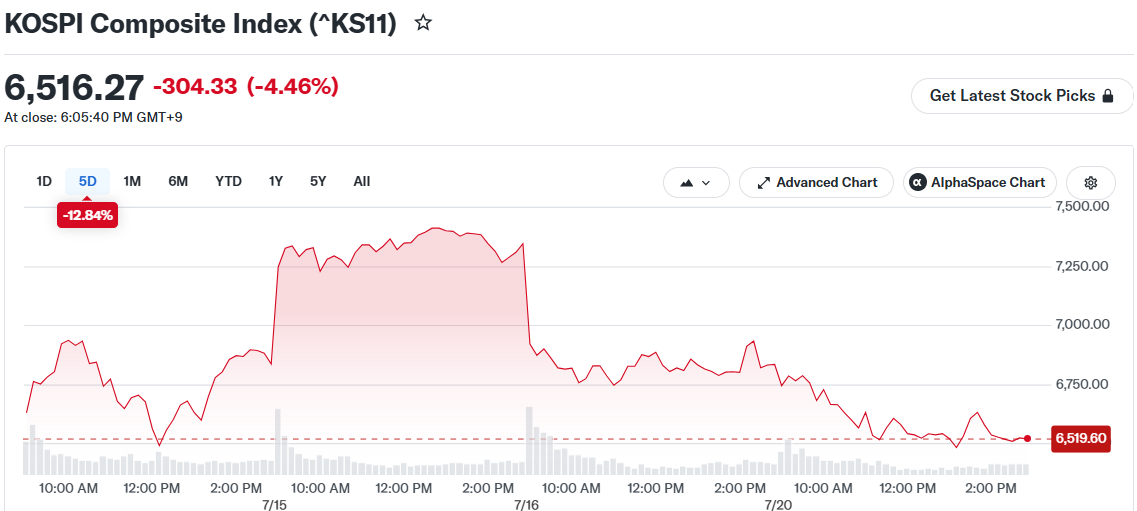Open the Advanced Chart
This screenshot has height=511, width=1137.
coord(816,183)
